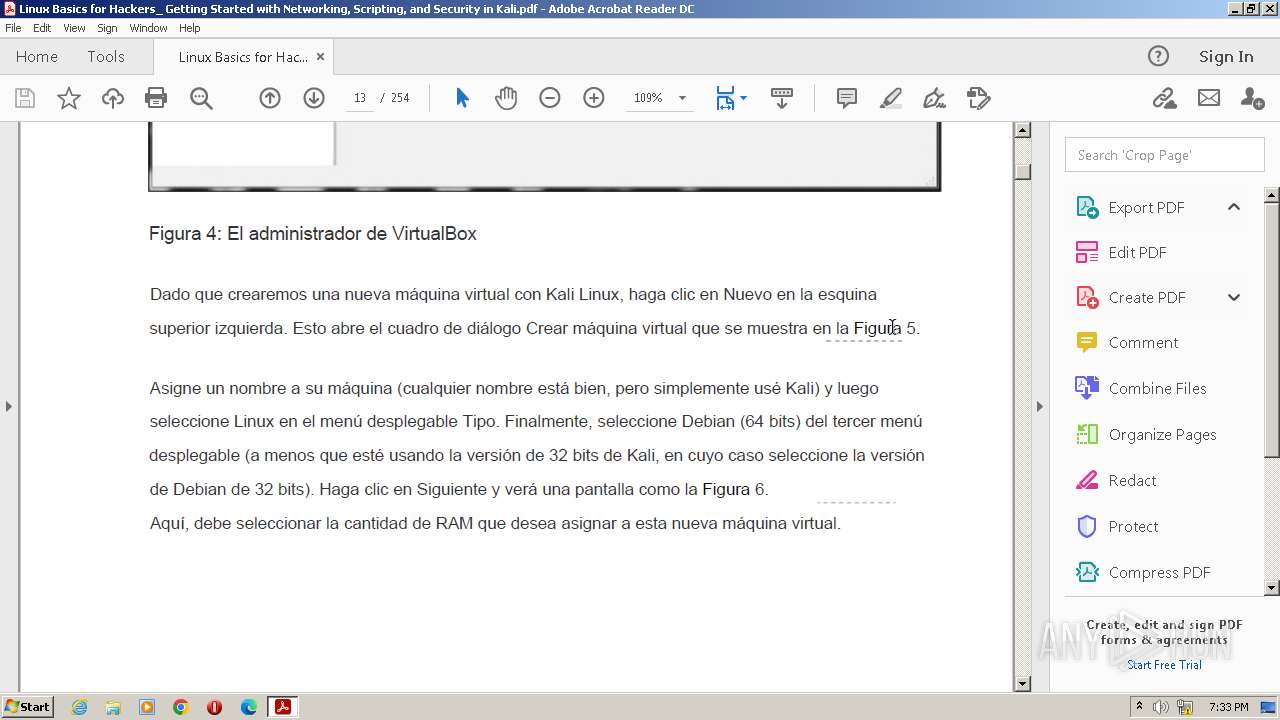Click the share link icon

click(1164, 98)
